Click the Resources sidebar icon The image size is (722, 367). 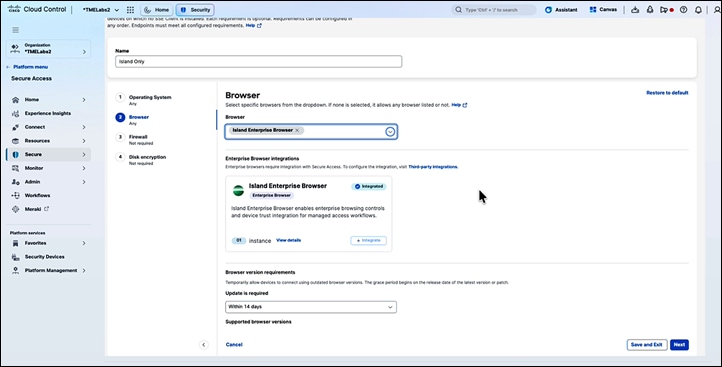16,141
